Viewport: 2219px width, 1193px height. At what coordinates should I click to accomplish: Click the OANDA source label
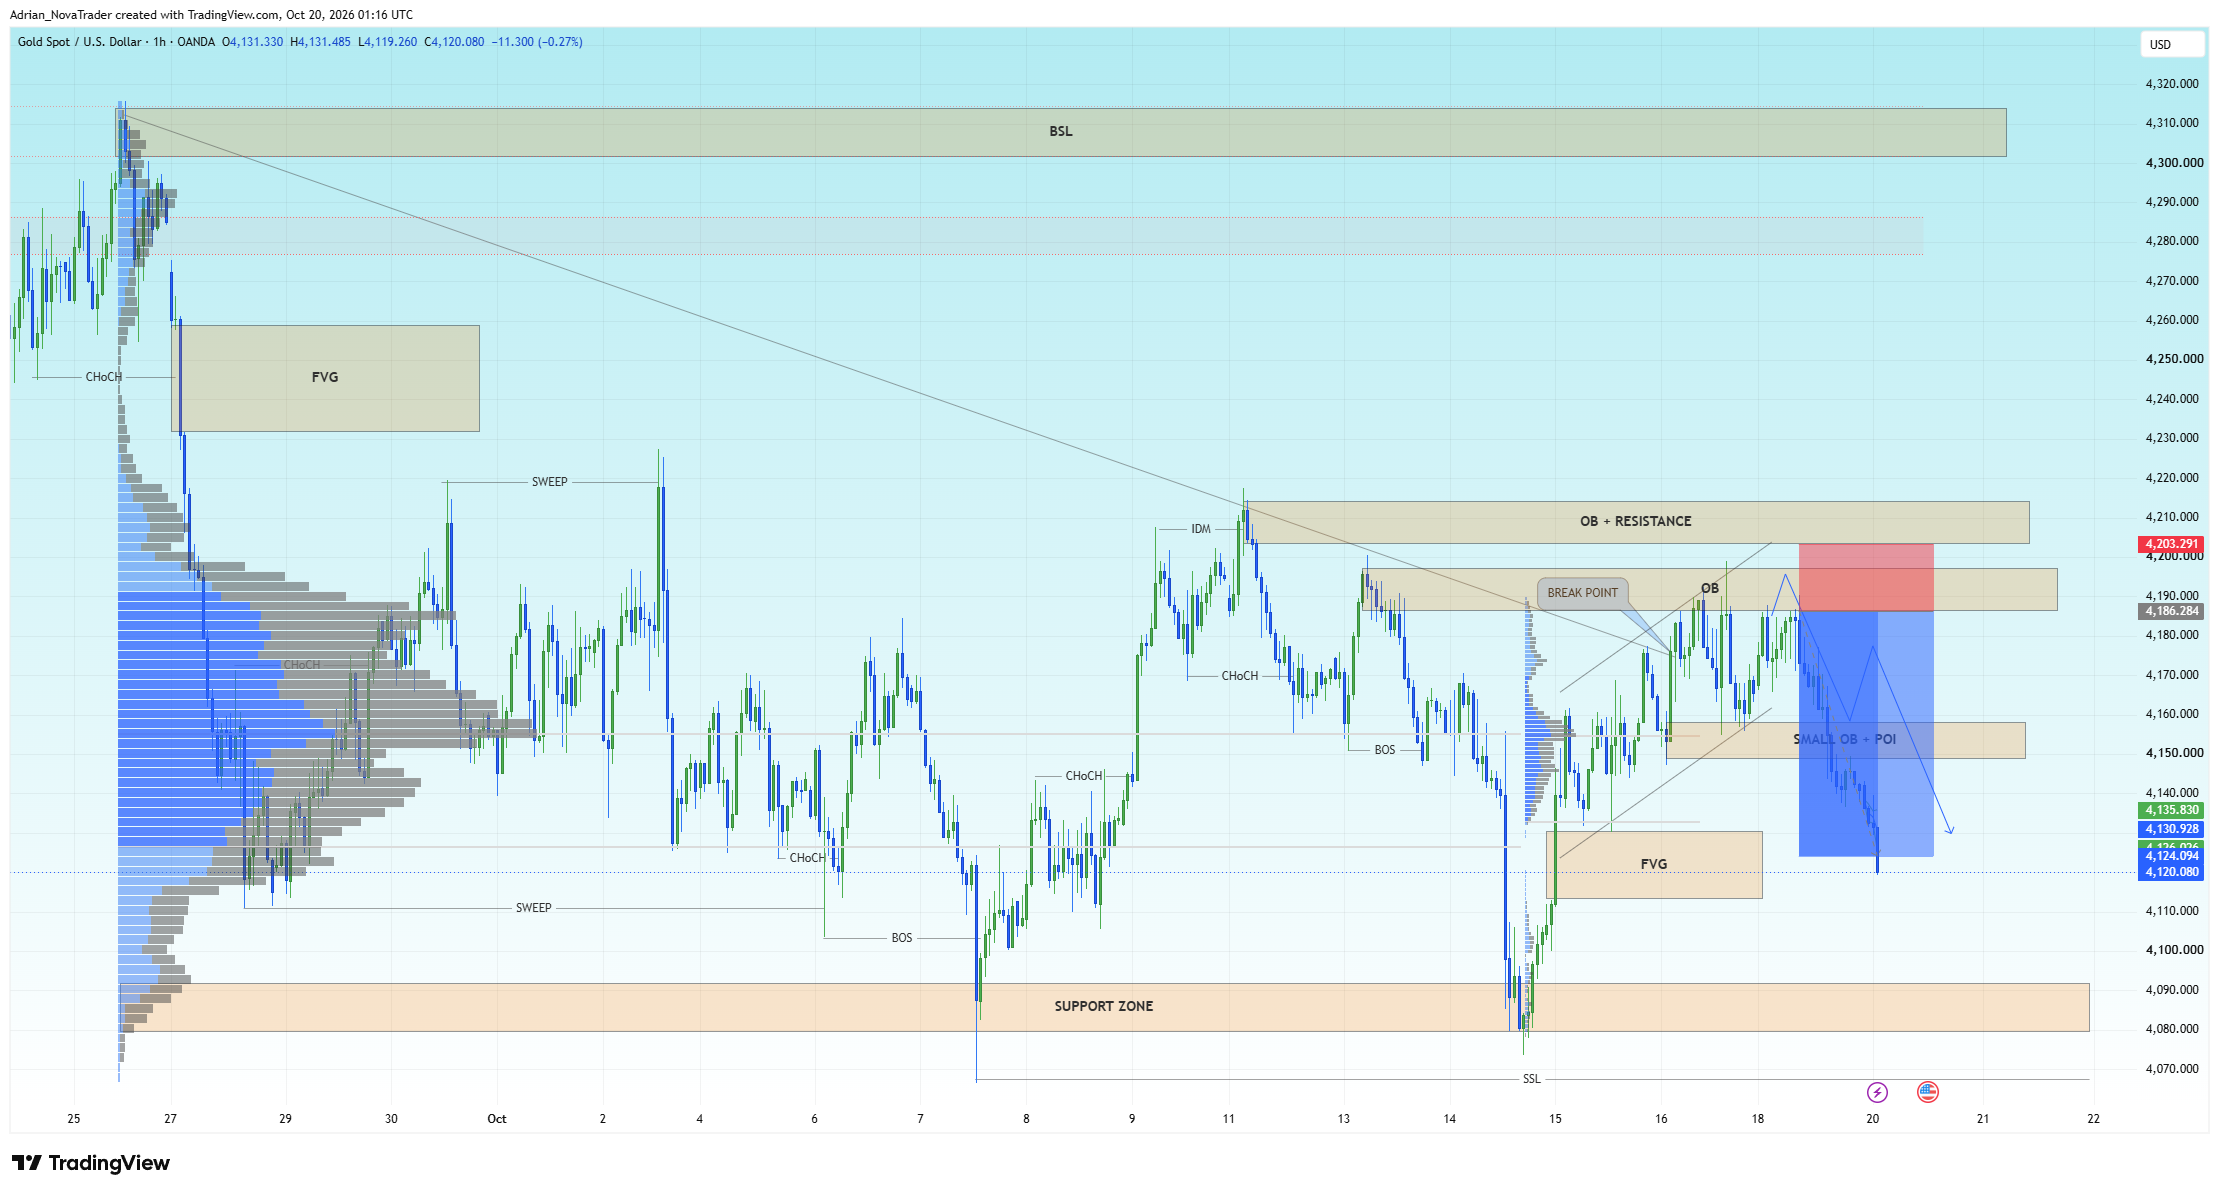click(x=196, y=42)
